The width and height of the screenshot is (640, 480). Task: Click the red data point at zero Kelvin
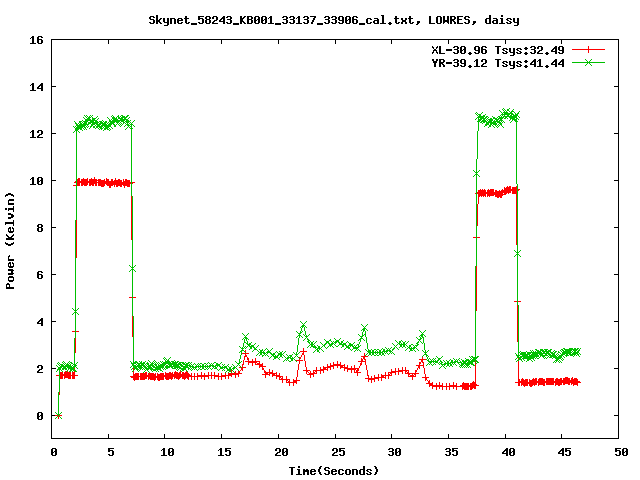point(58,415)
